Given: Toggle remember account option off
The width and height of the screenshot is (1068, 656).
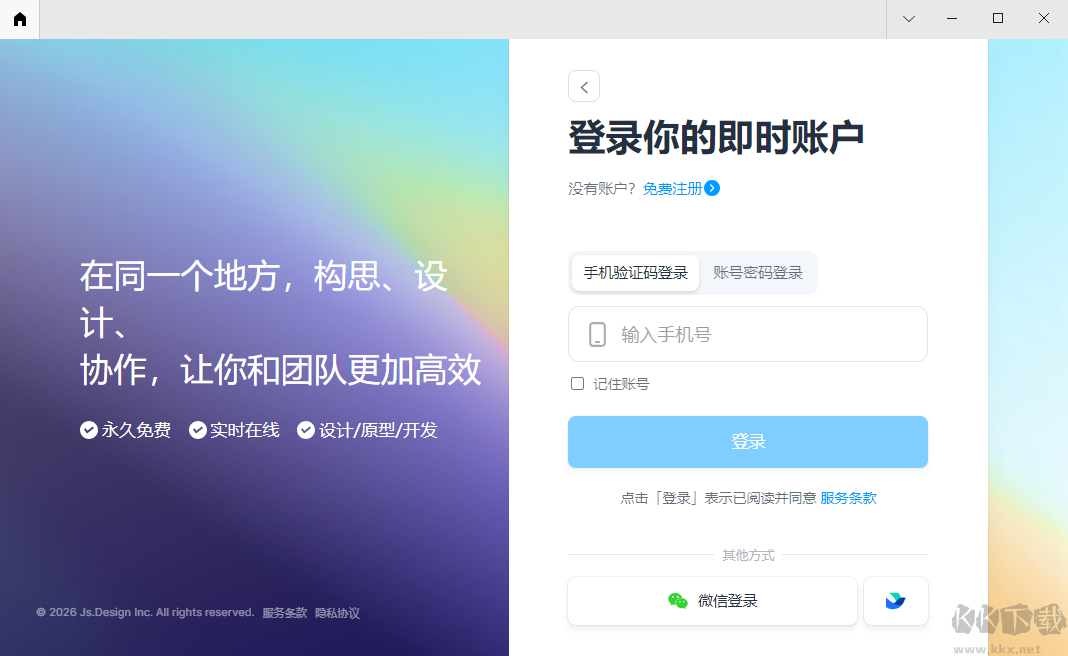Looking at the screenshot, I should [577, 383].
